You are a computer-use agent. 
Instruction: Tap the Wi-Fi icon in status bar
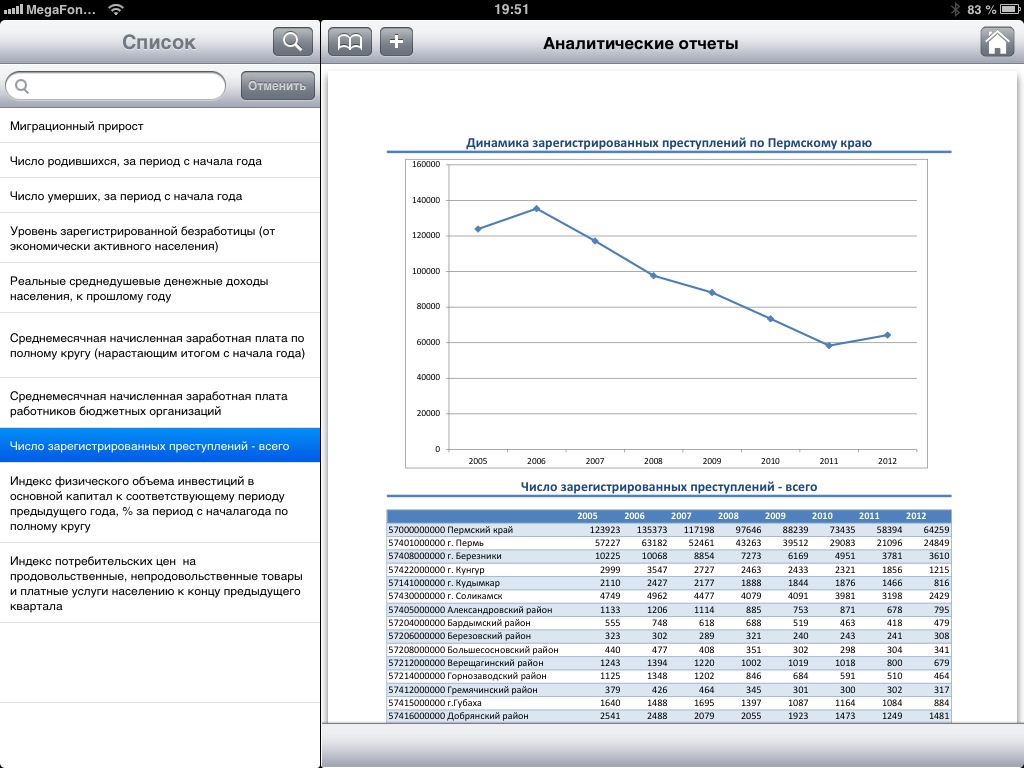(x=116, y=9)
